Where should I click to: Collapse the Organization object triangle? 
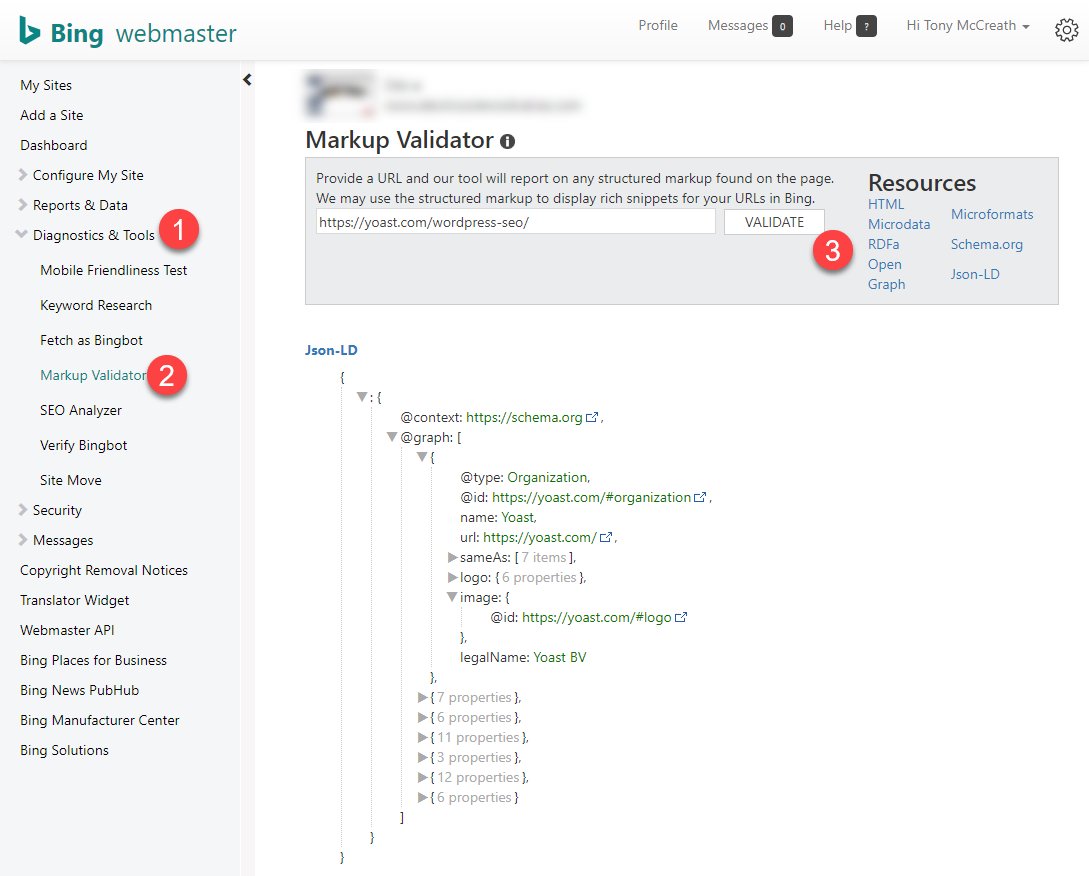click(422, 457)
